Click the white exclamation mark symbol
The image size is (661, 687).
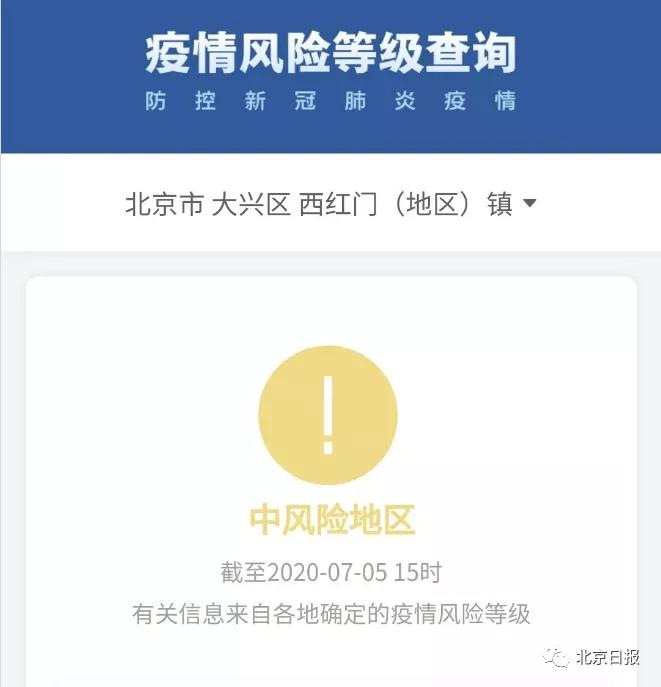pos(328,415)
